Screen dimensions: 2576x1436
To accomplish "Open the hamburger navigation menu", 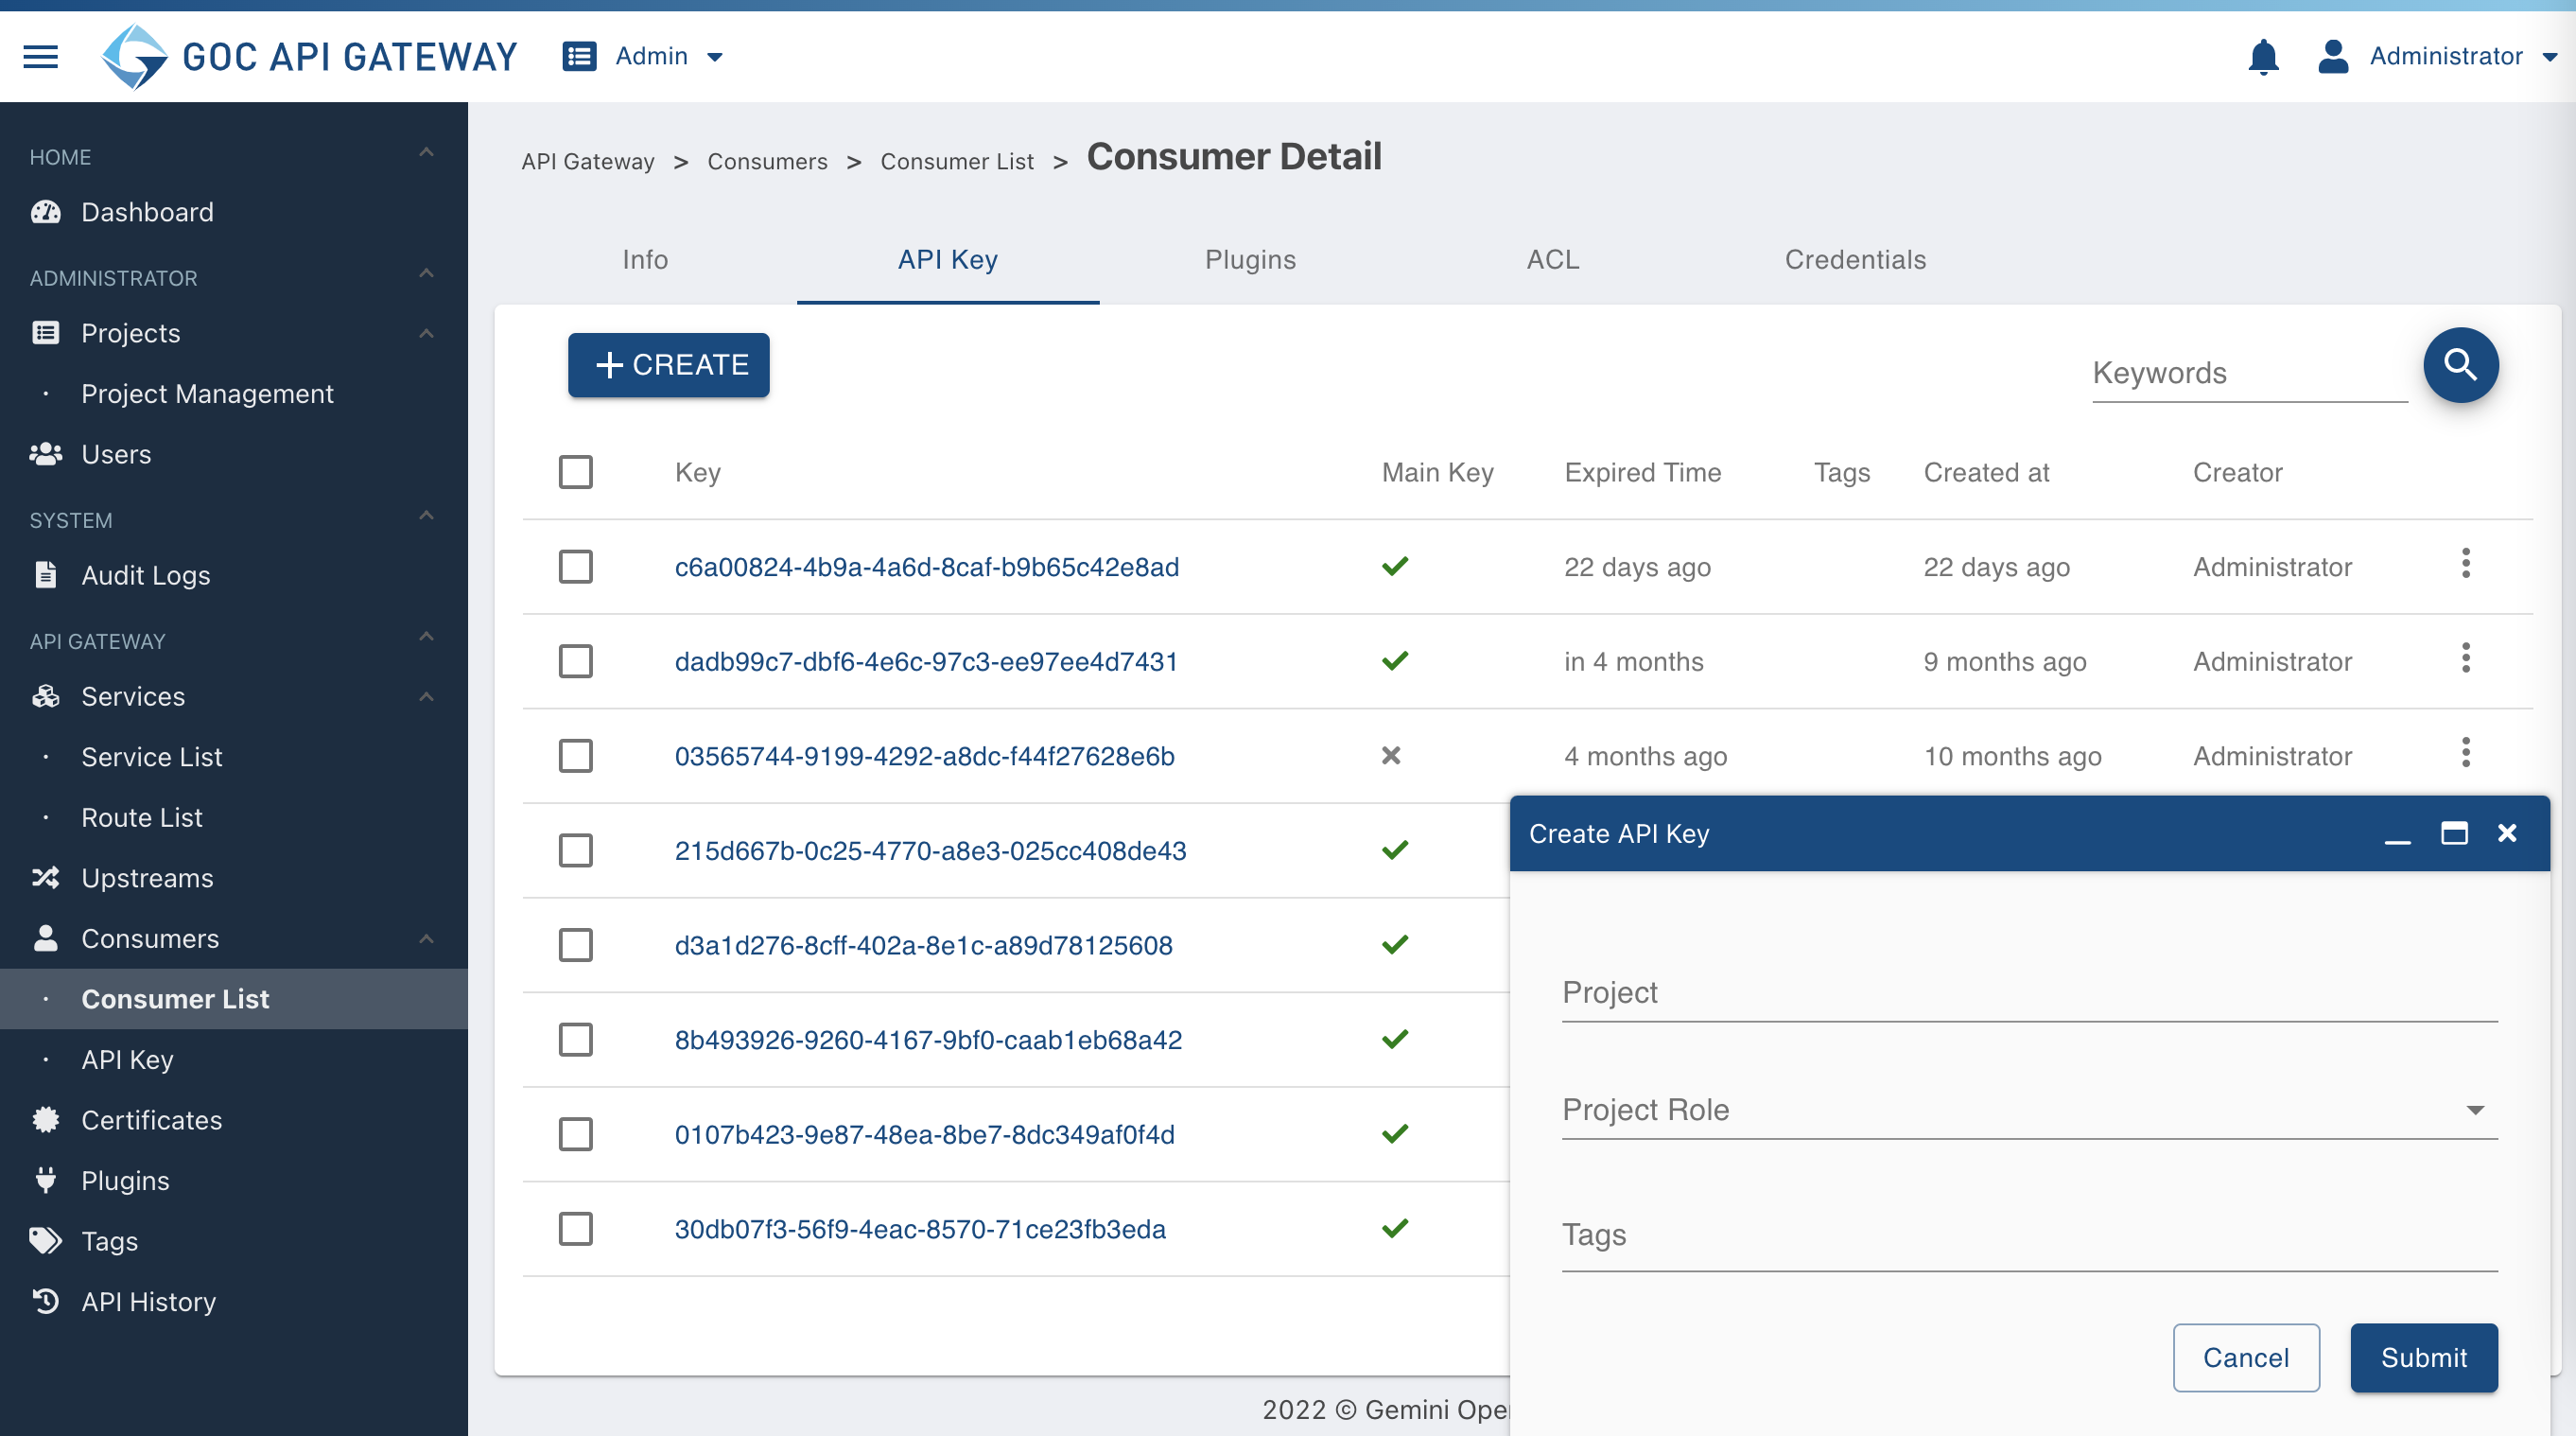I will (x=40, y=56).
